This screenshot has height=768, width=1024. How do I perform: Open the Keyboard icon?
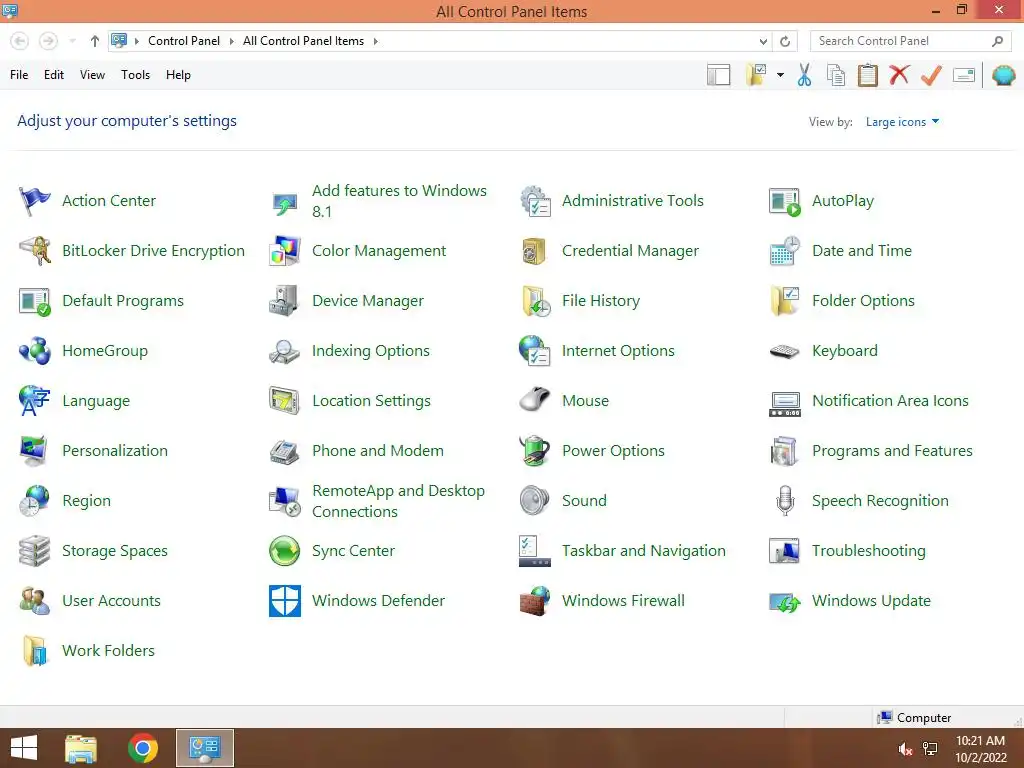pyautogui.click(x=784, y=351)
